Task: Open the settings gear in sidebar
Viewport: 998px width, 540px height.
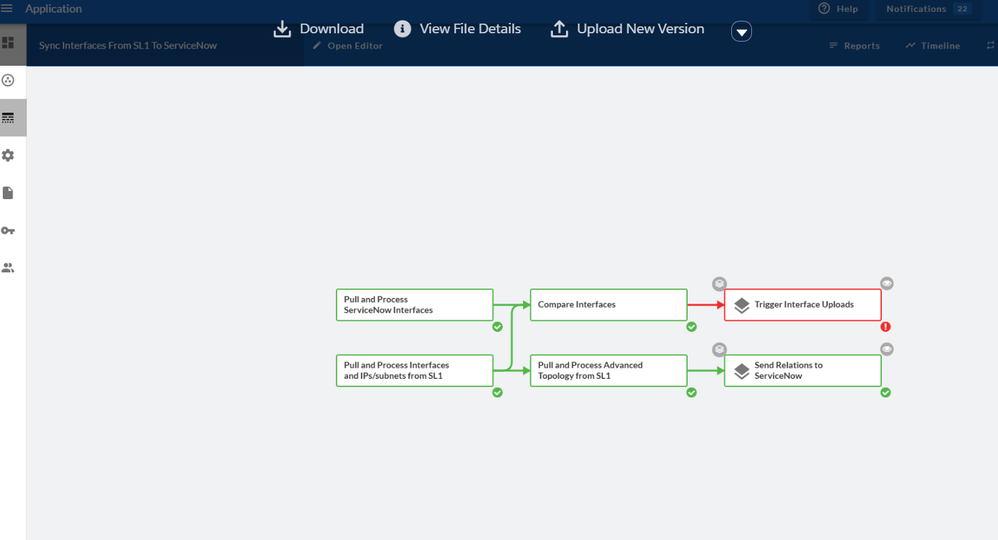Action: point(8,155)
